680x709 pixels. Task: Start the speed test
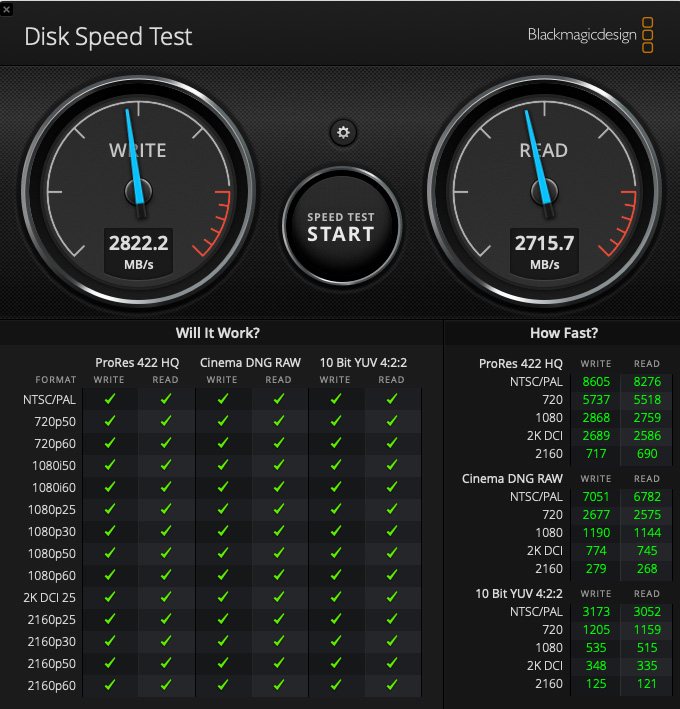pos(342,226)
